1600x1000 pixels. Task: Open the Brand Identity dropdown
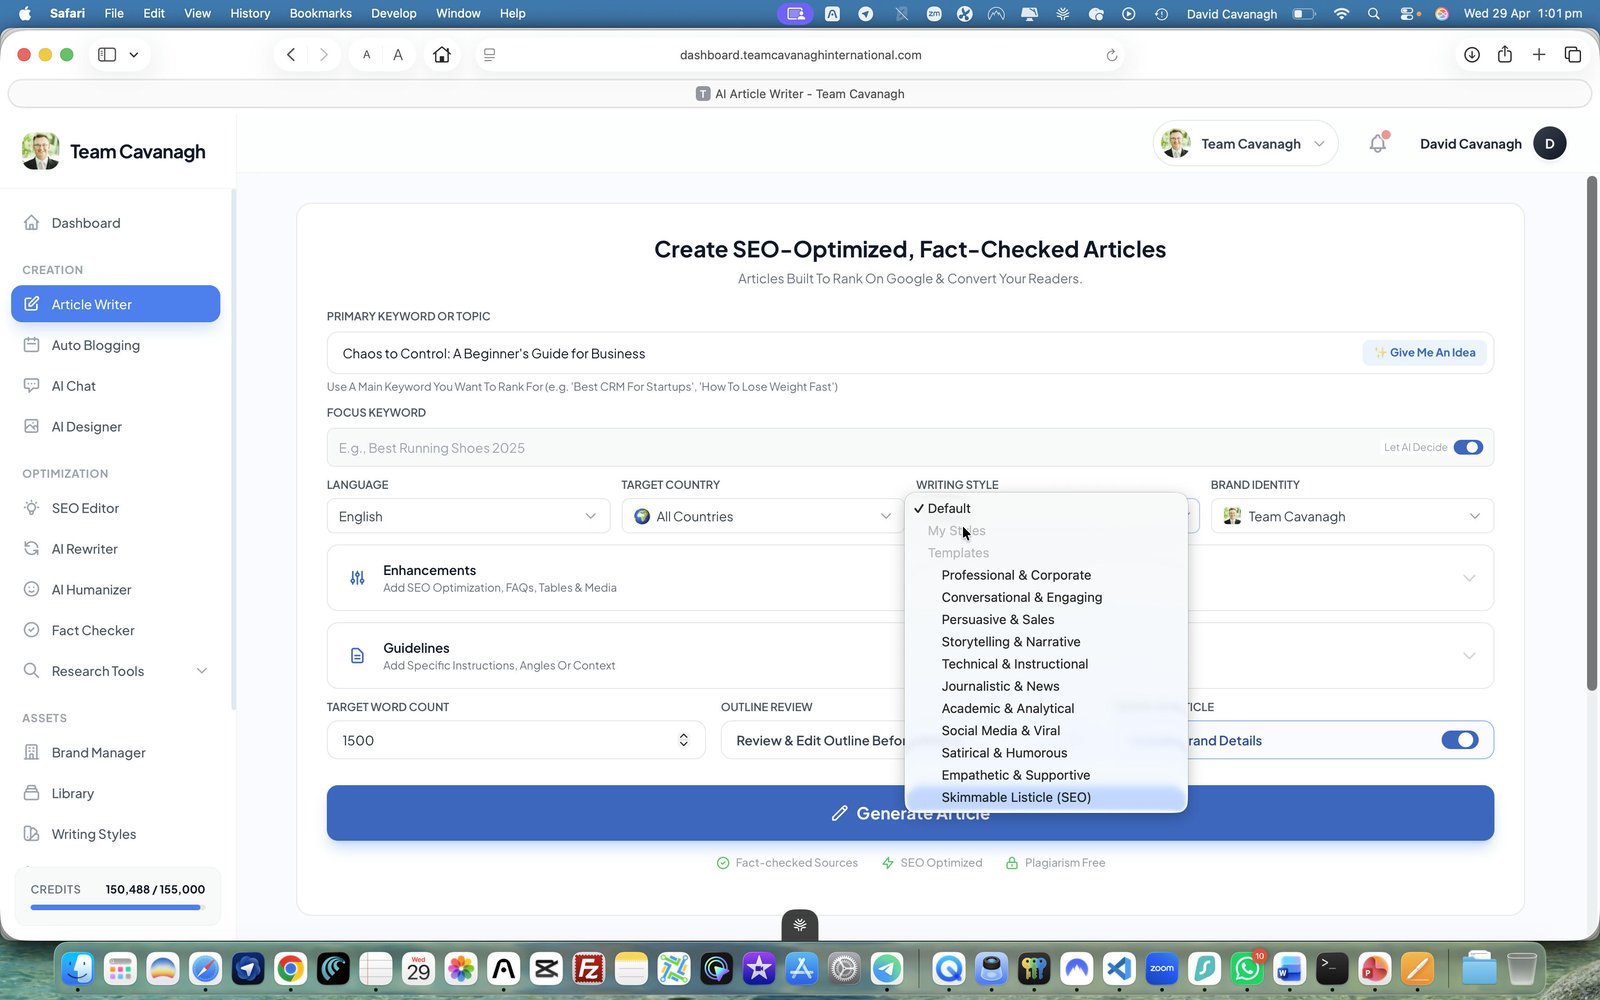coord(1352,516)
